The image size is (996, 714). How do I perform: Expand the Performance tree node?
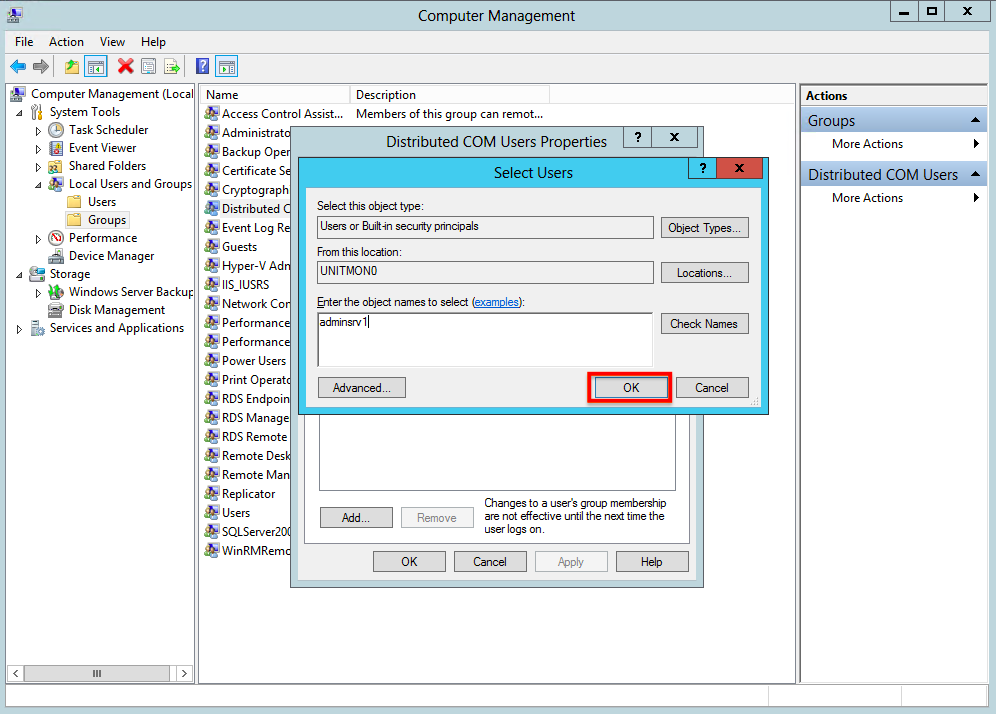coord(38,239)
